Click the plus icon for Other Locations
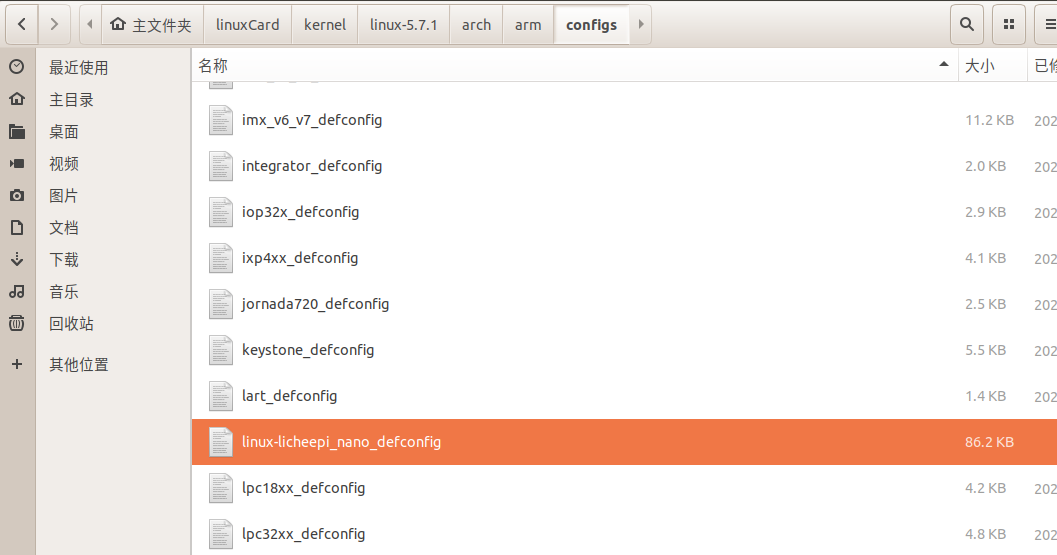This screenshot has height=555, width=1057. (x=16, y=365)
